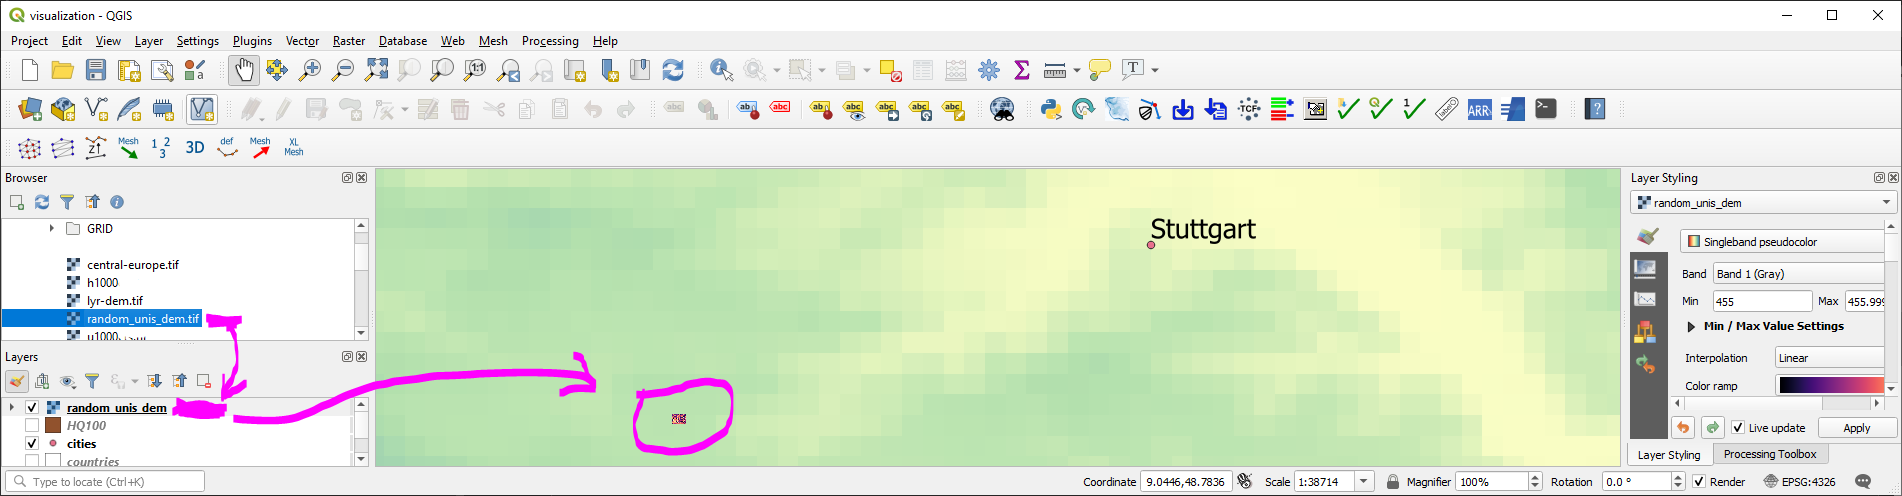The height and width of the screenshot is (496, 1902).
Task: Open Layer Styling panel brush icon in Layers
Action: pos(17,381)
